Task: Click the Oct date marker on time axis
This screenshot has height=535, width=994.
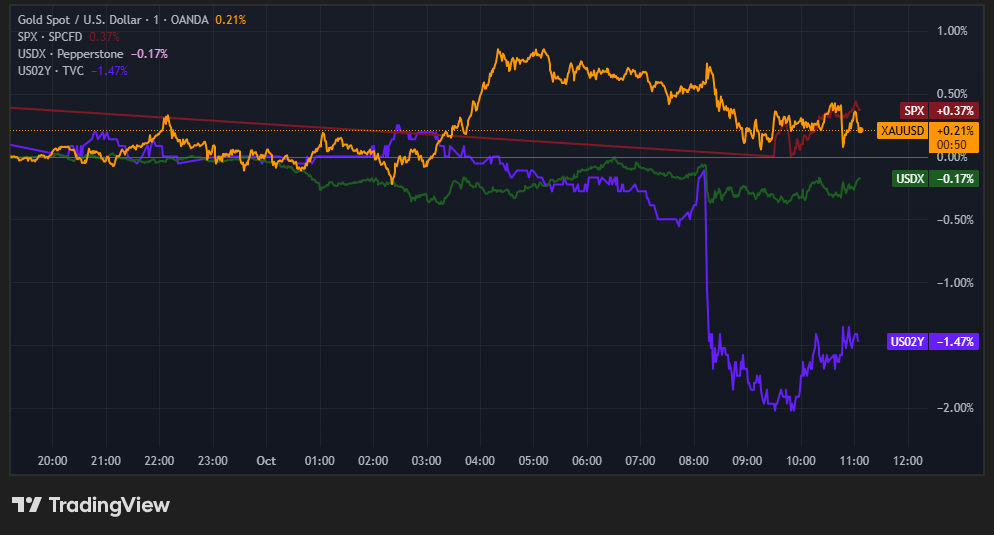Action: (265, 460)
